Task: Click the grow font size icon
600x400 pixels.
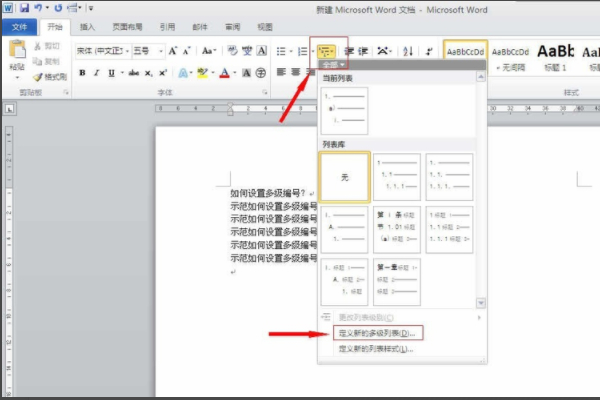Action: coord(174,50)
